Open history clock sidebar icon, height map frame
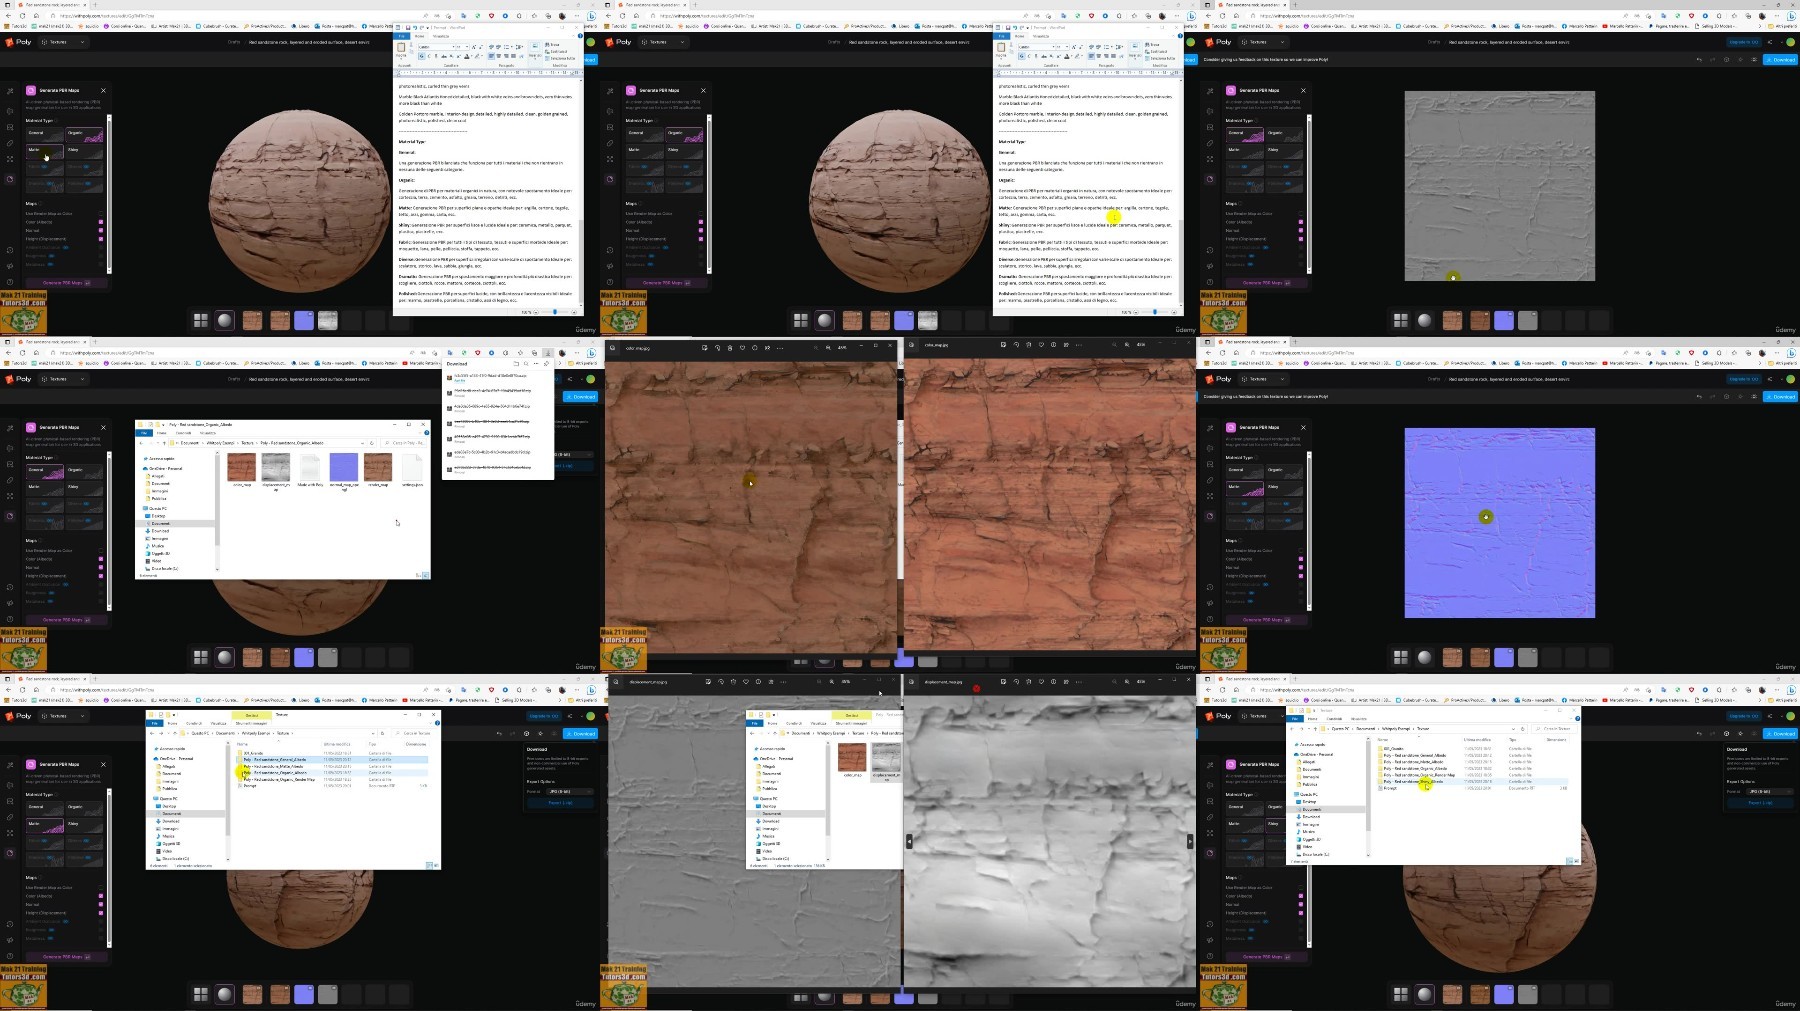Viewport: 1800px width, 1011px height. tap(1210, 250)
